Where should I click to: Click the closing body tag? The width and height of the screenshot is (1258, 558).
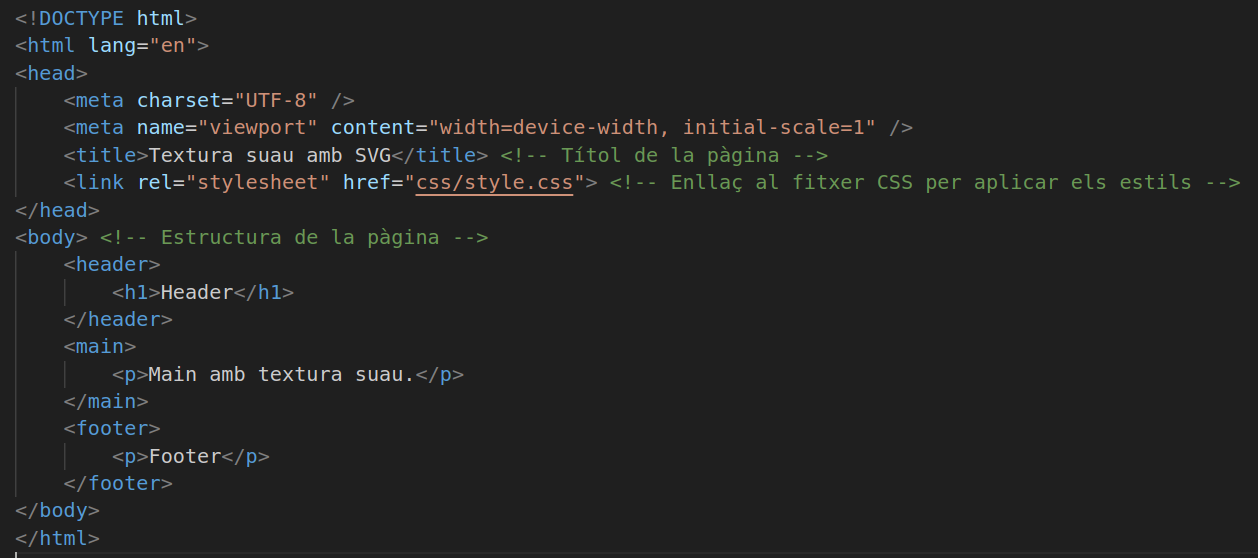[57, 510]
